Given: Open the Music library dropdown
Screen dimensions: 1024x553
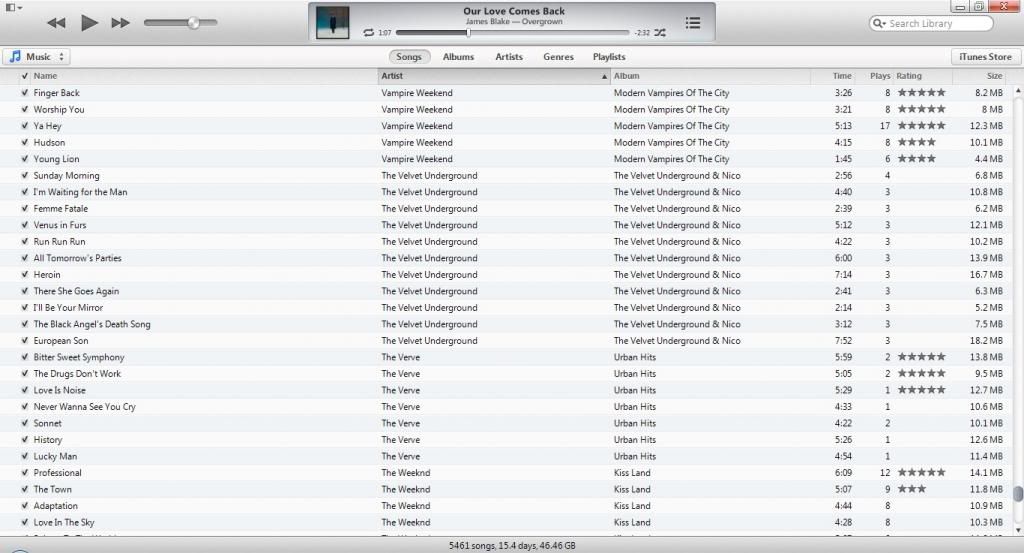Looking at the screenshot, I should [36, 57].
